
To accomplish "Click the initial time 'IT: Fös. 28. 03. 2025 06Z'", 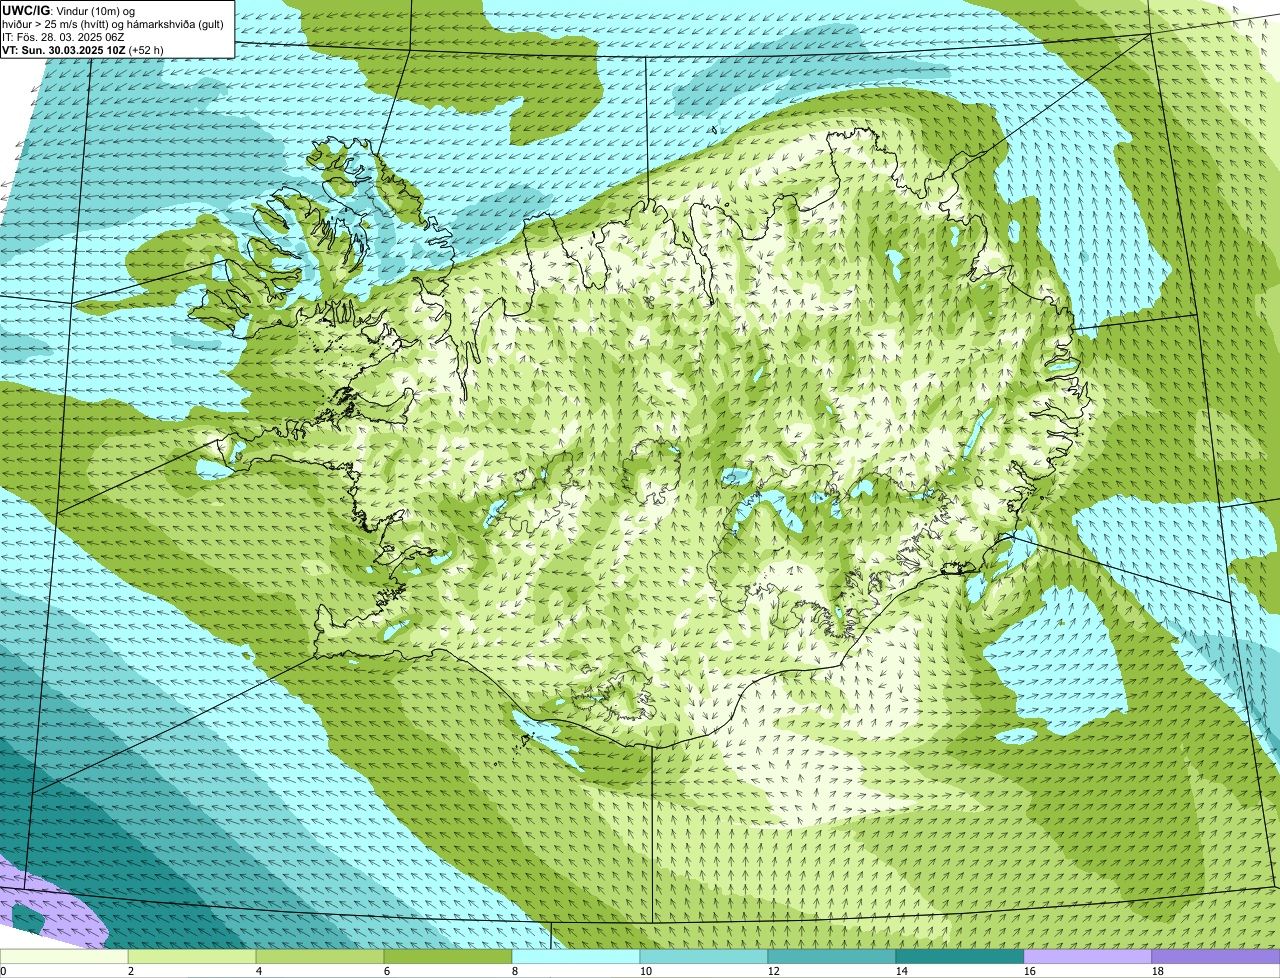I will (63, 37).
